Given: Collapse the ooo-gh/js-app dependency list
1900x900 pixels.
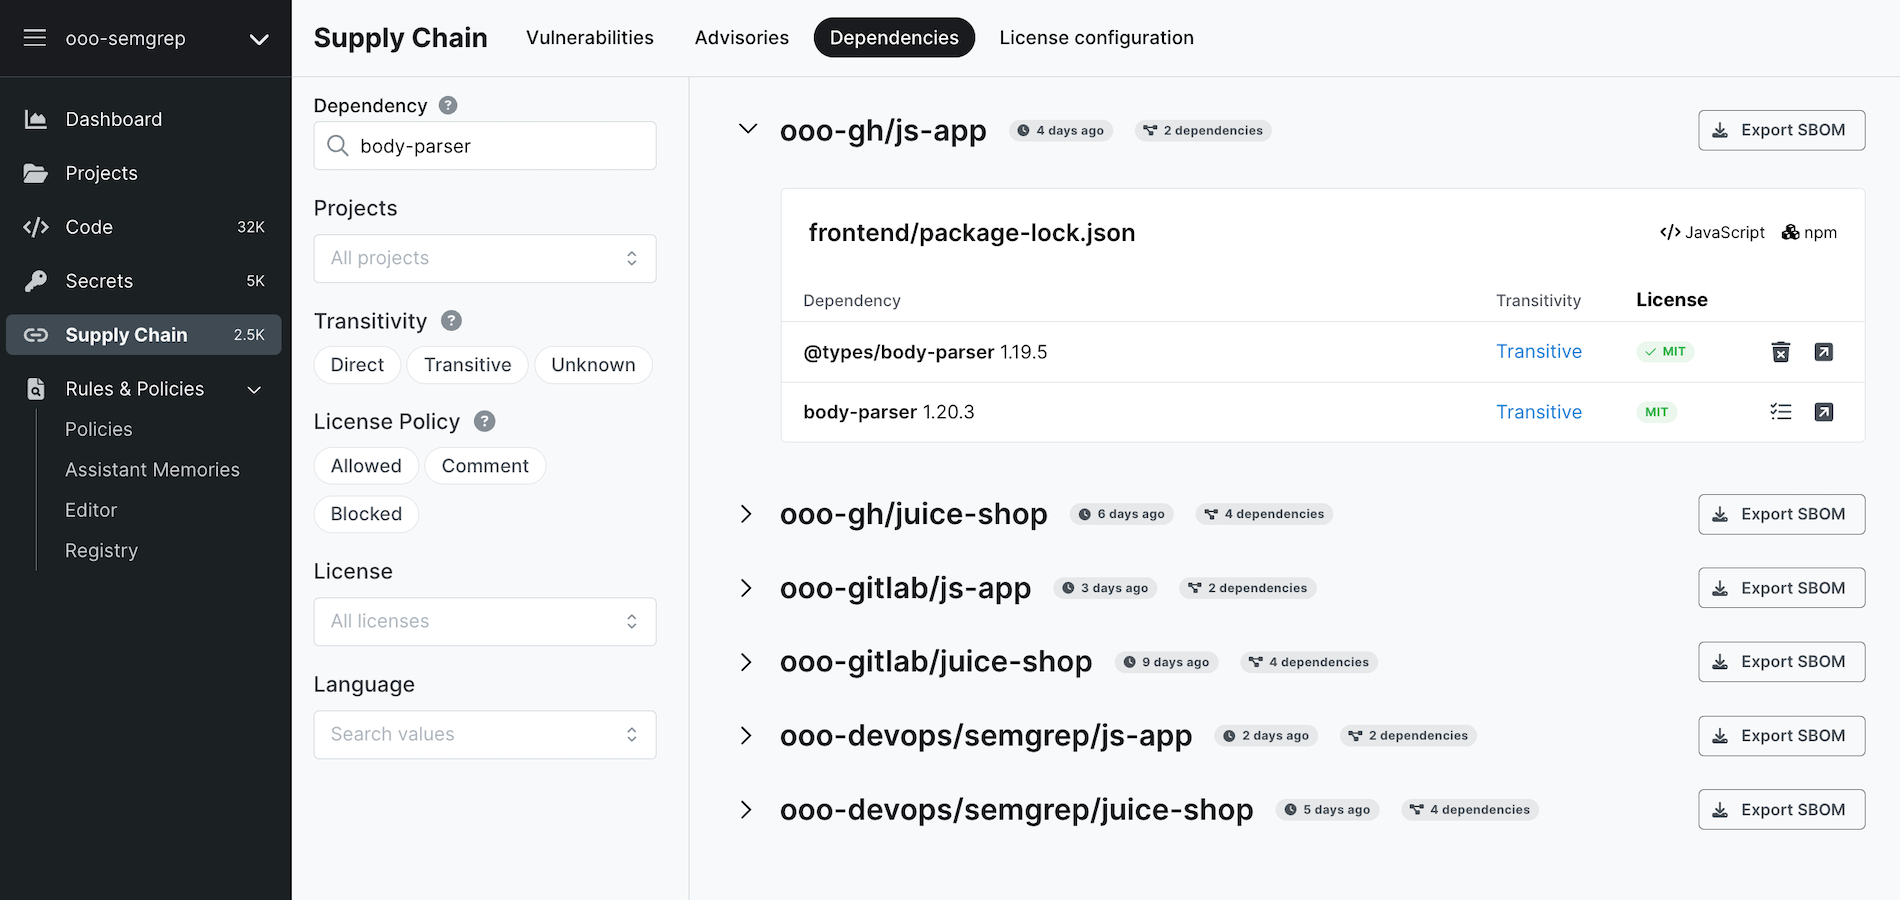Looking at the screenshot, I should click(x=746, y=130).
